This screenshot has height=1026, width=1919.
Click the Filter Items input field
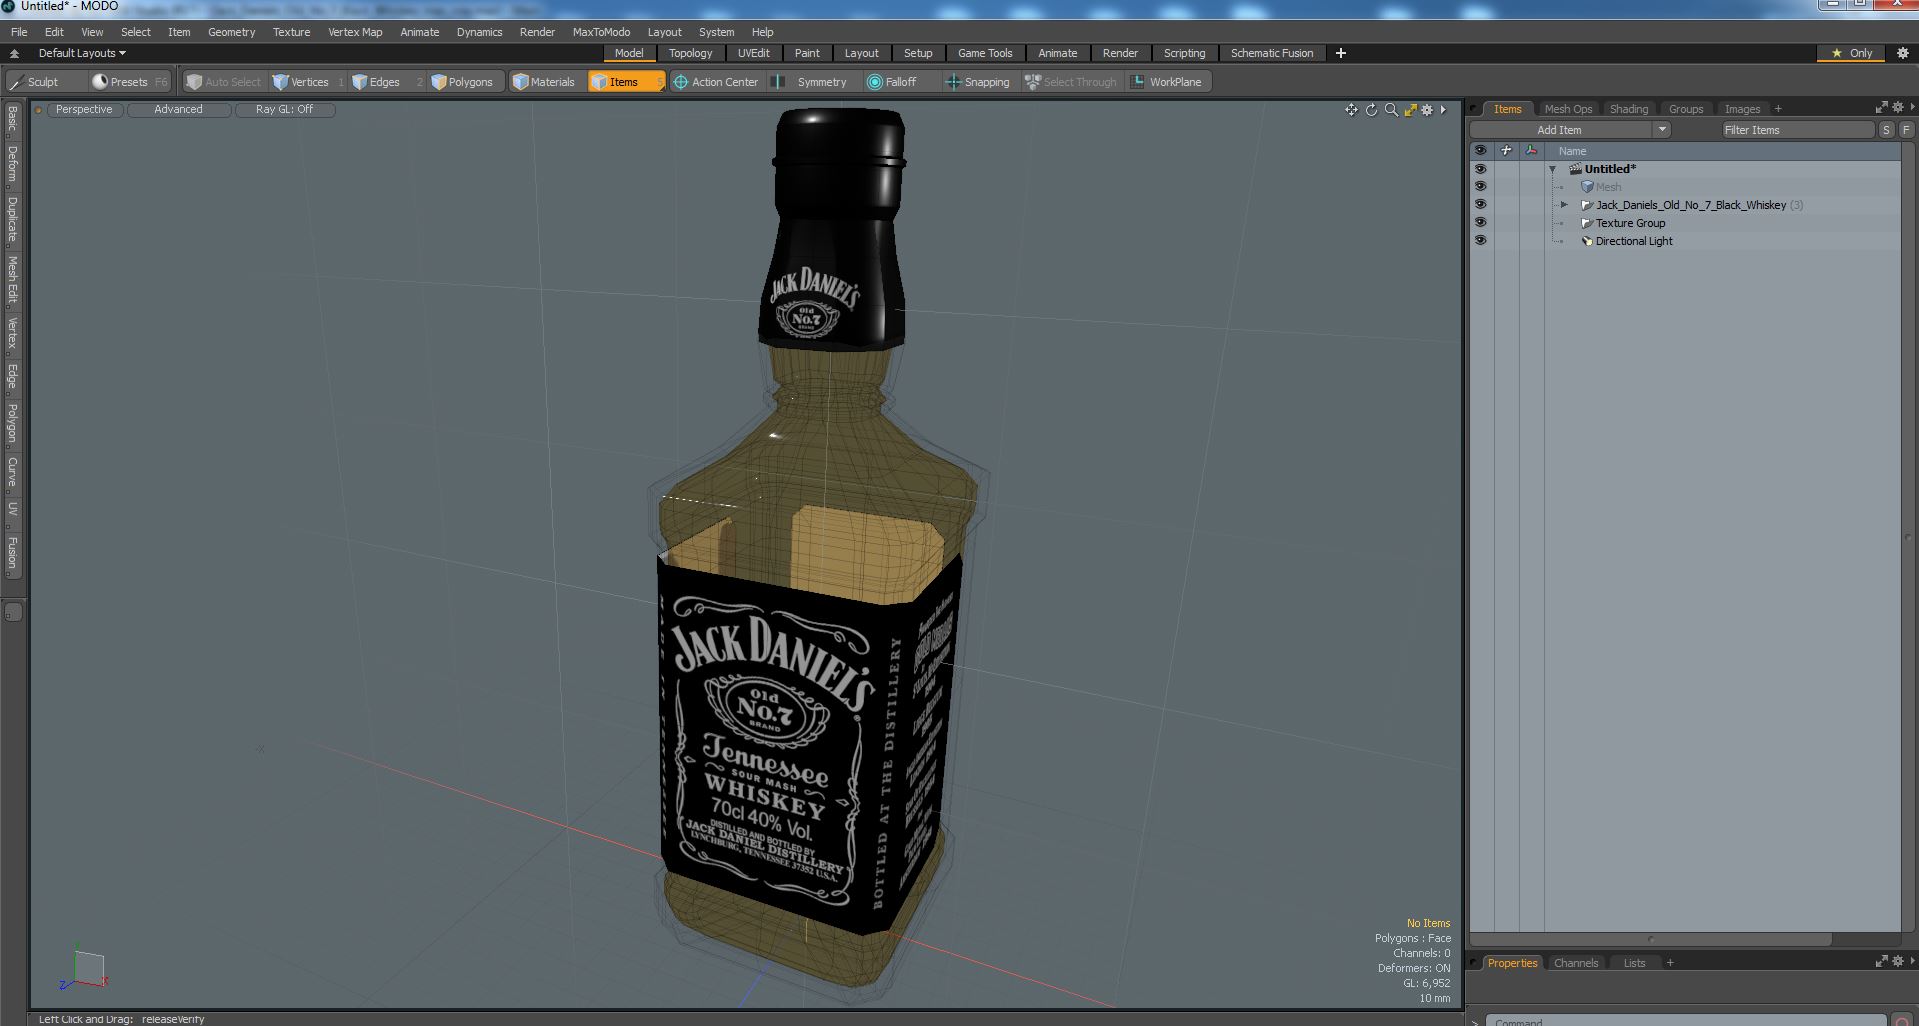coord(1797,130)
